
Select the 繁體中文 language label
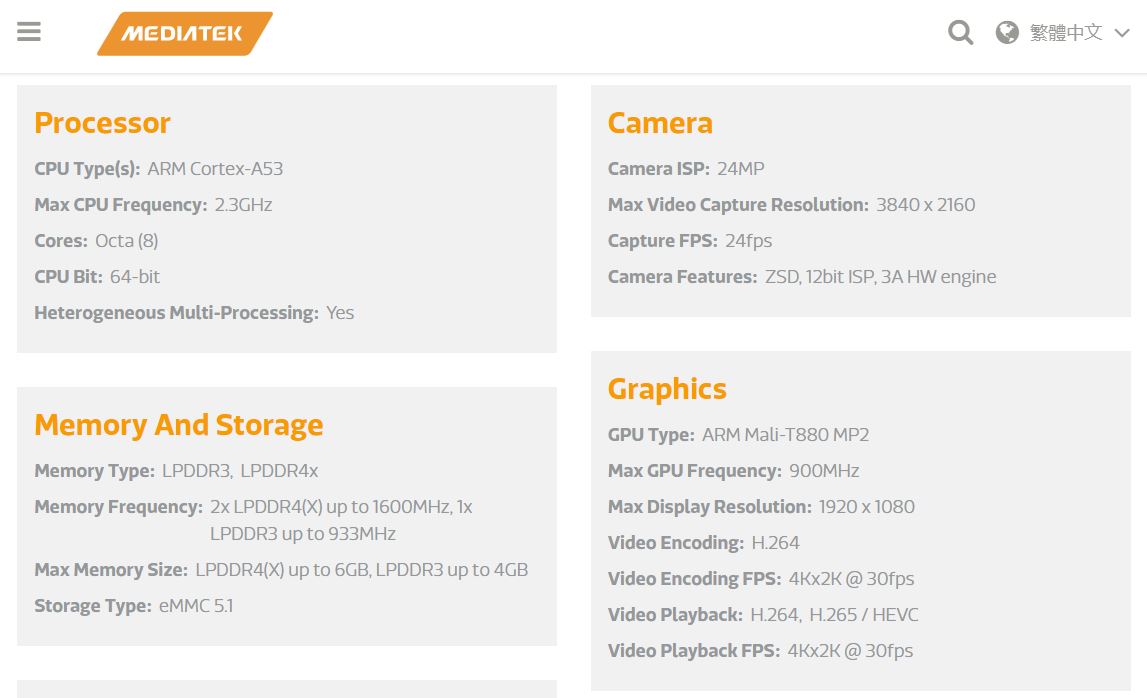(x=1066, y=33)
